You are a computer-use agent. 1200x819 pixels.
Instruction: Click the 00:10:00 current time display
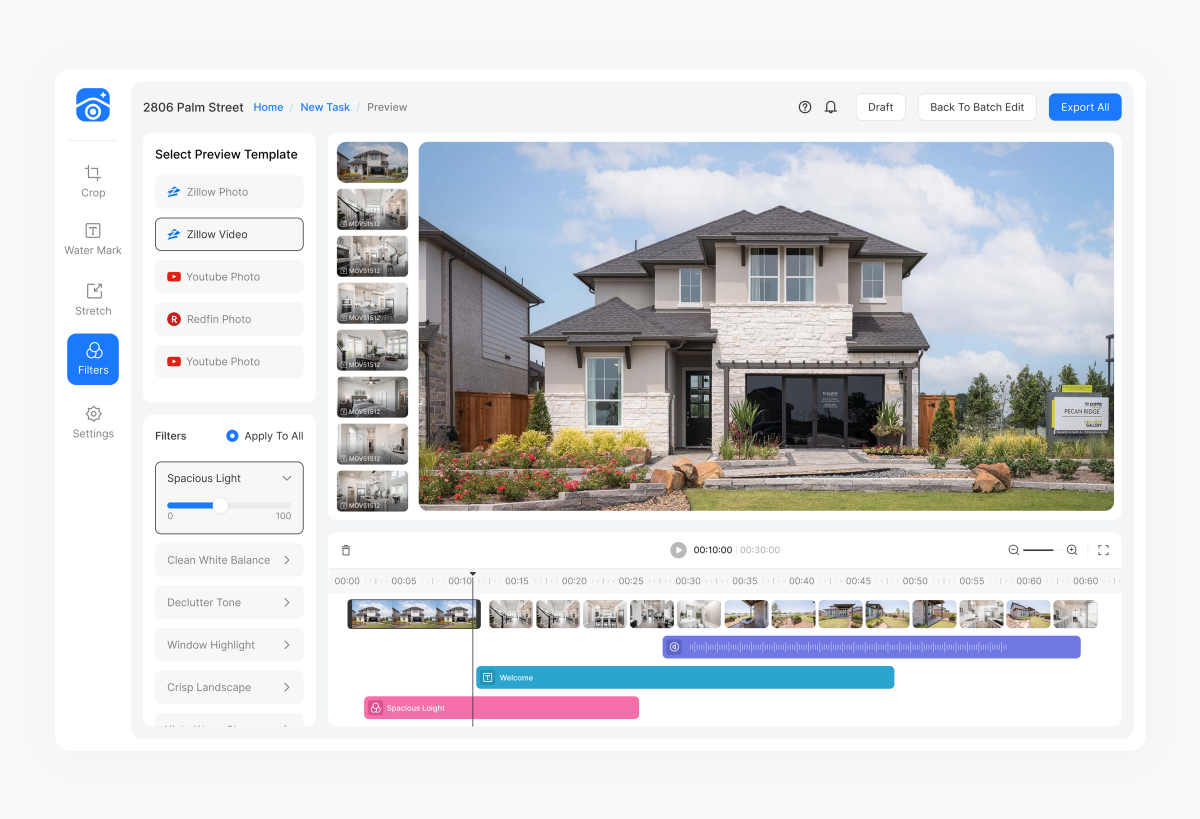coord(713,550)
